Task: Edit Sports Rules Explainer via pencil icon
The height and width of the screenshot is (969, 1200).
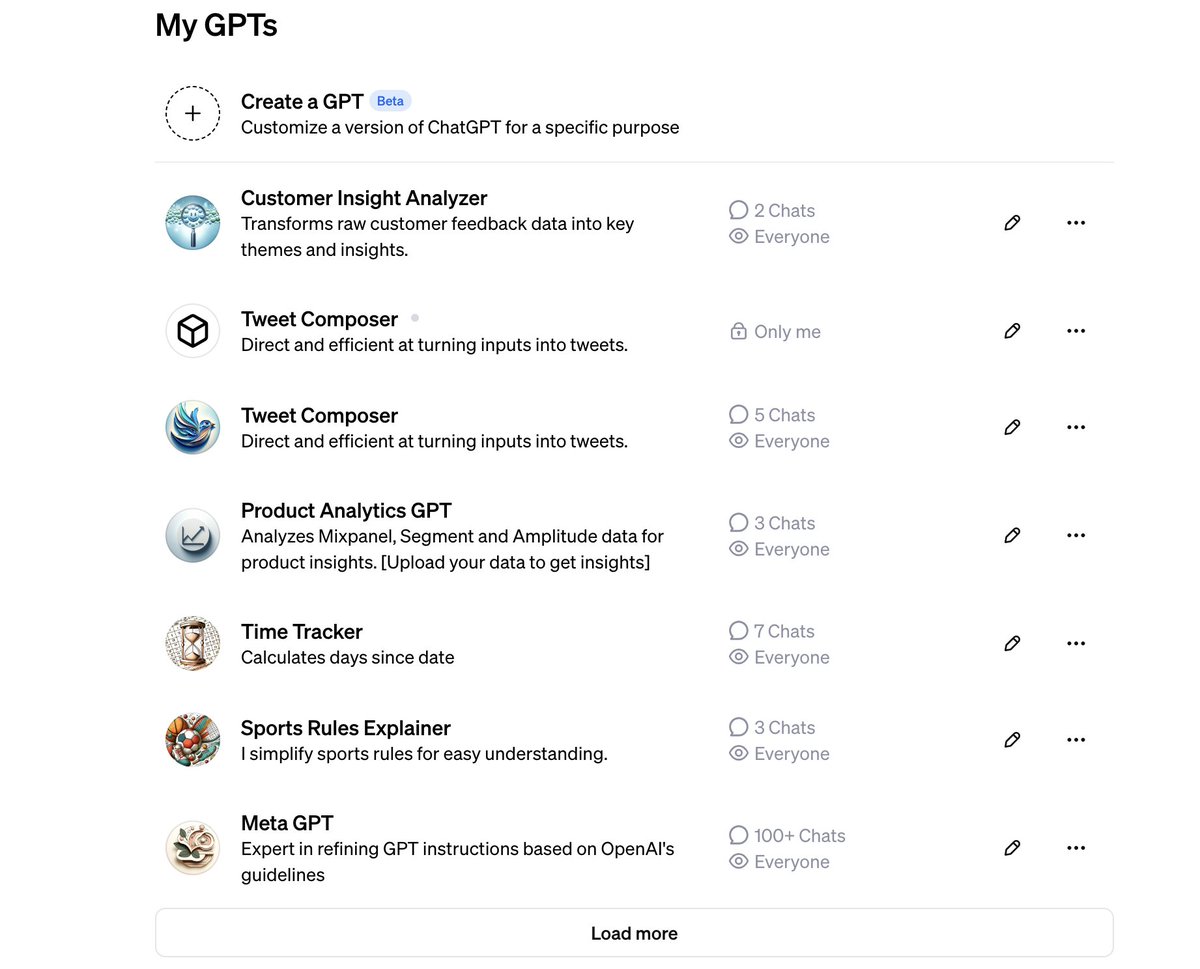Action: coord(1012,740)
